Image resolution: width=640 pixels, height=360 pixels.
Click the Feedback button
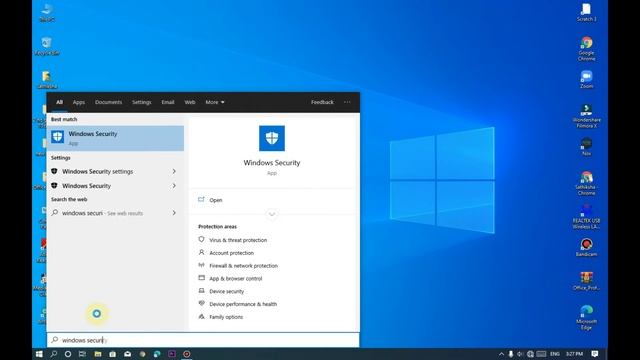click(322, 102)
